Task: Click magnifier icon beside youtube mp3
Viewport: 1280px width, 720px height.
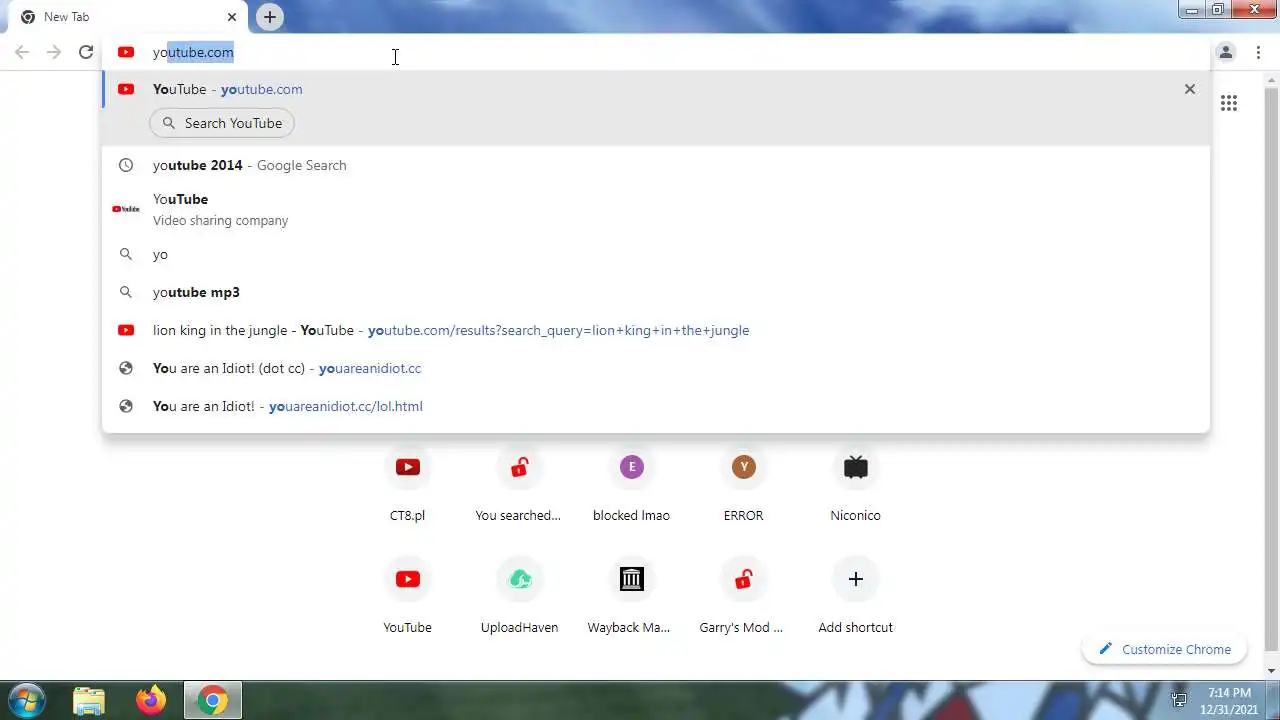Action: pyautogui.click(x=126, y=292)
